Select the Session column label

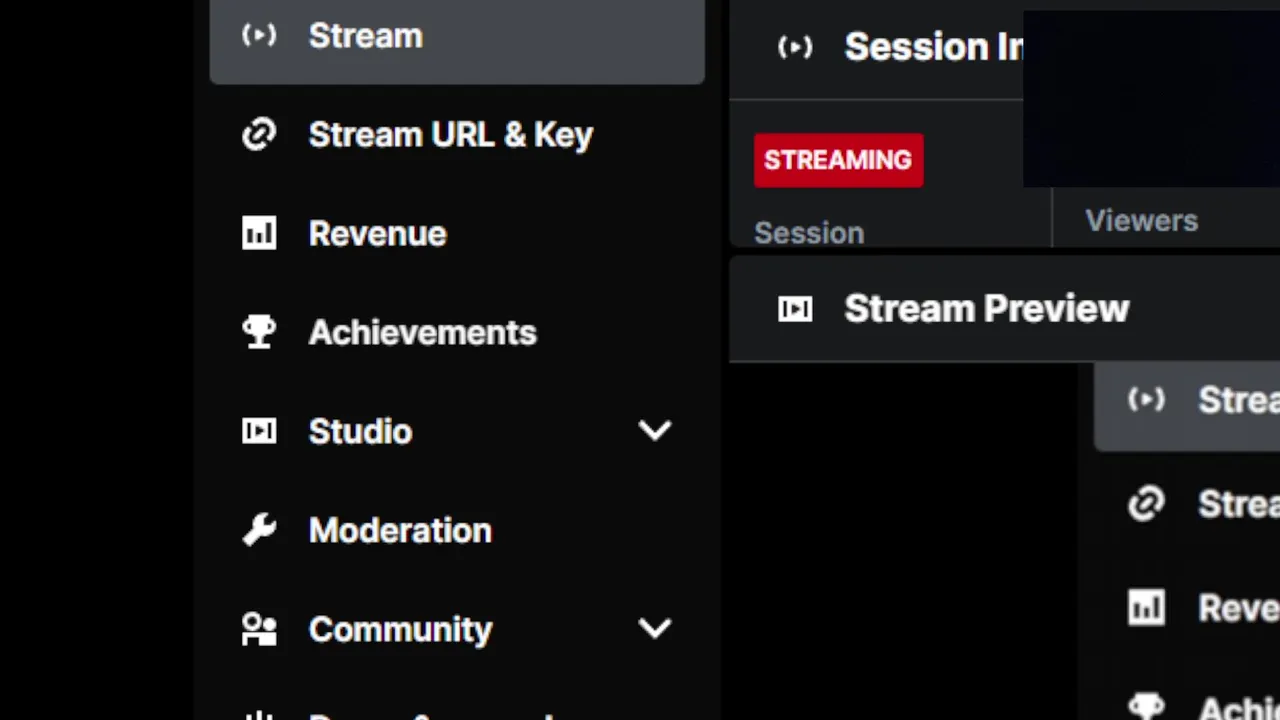click(809, 233)
